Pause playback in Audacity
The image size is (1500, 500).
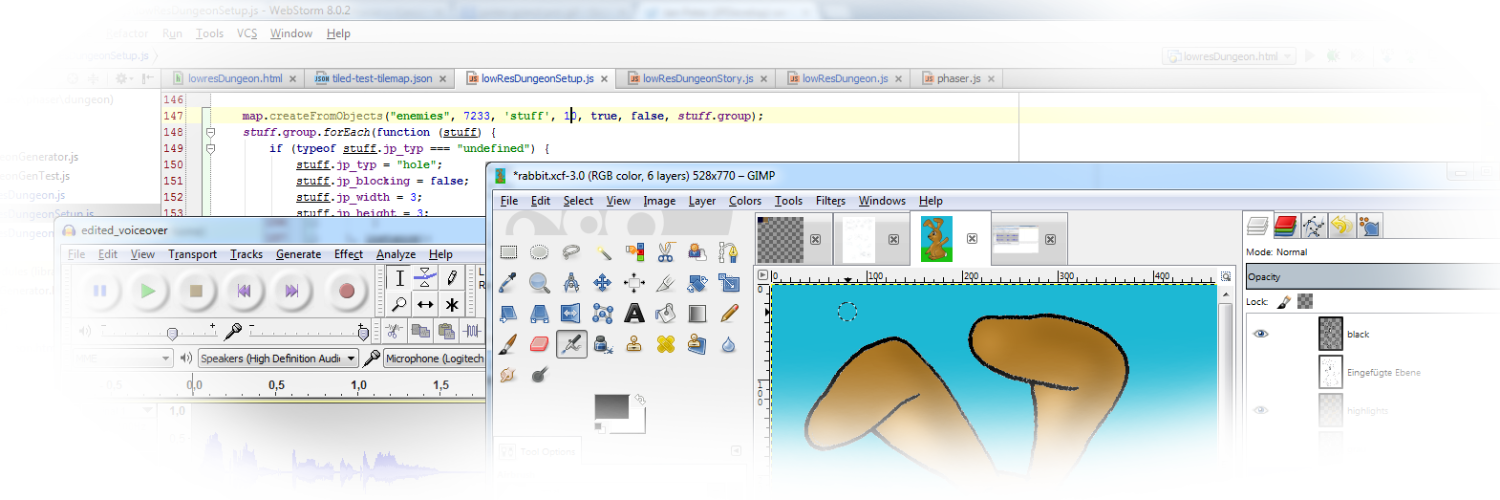click(100, 291)
